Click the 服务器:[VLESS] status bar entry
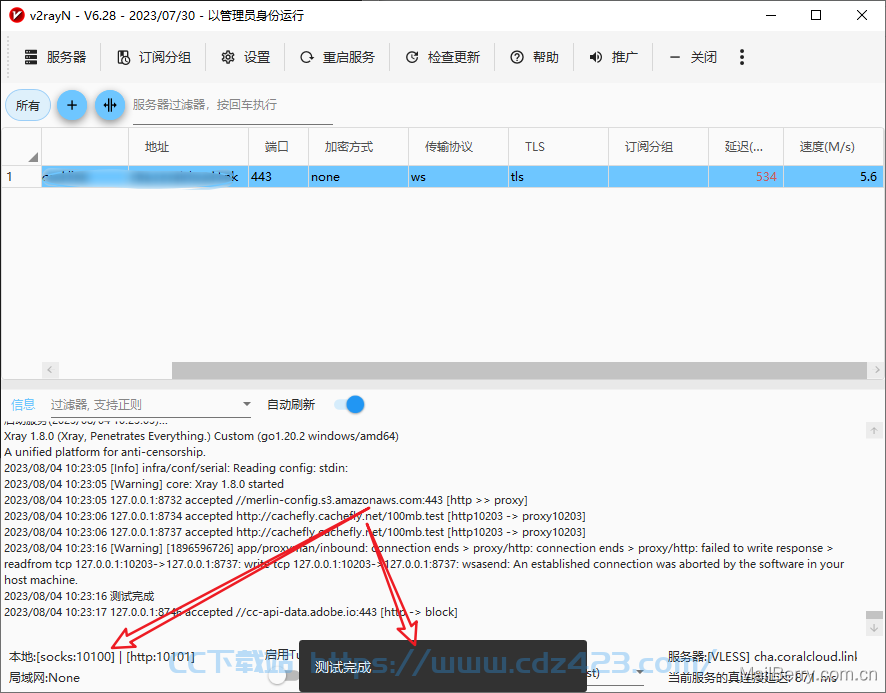This screenshot has width=886, height=693. [762, 657]
